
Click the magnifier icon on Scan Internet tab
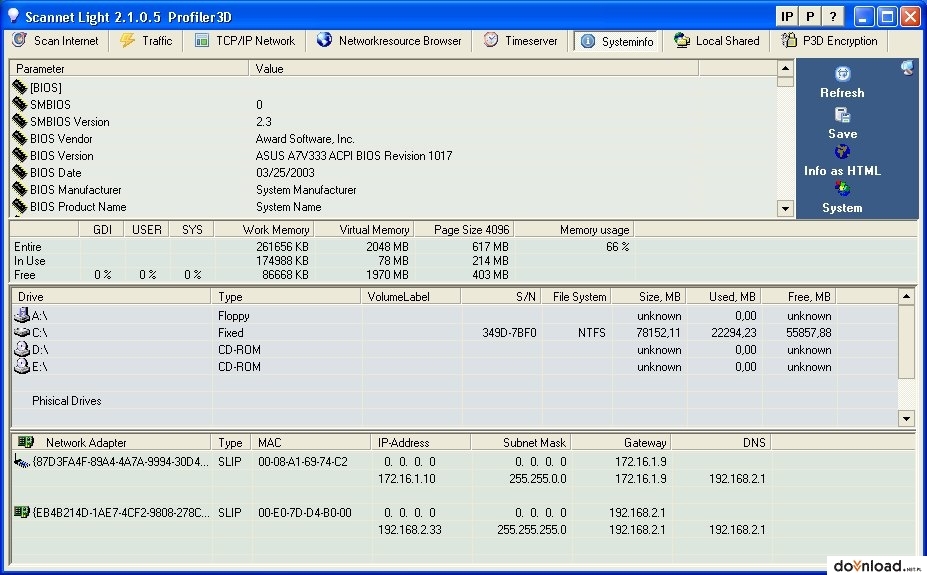[x=20, y=40]
